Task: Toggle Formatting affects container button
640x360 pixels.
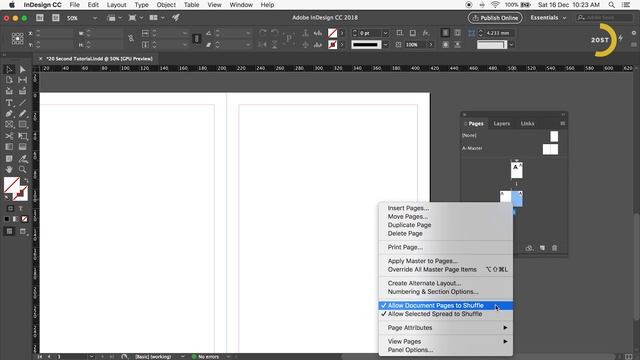Action: point(10,208)
